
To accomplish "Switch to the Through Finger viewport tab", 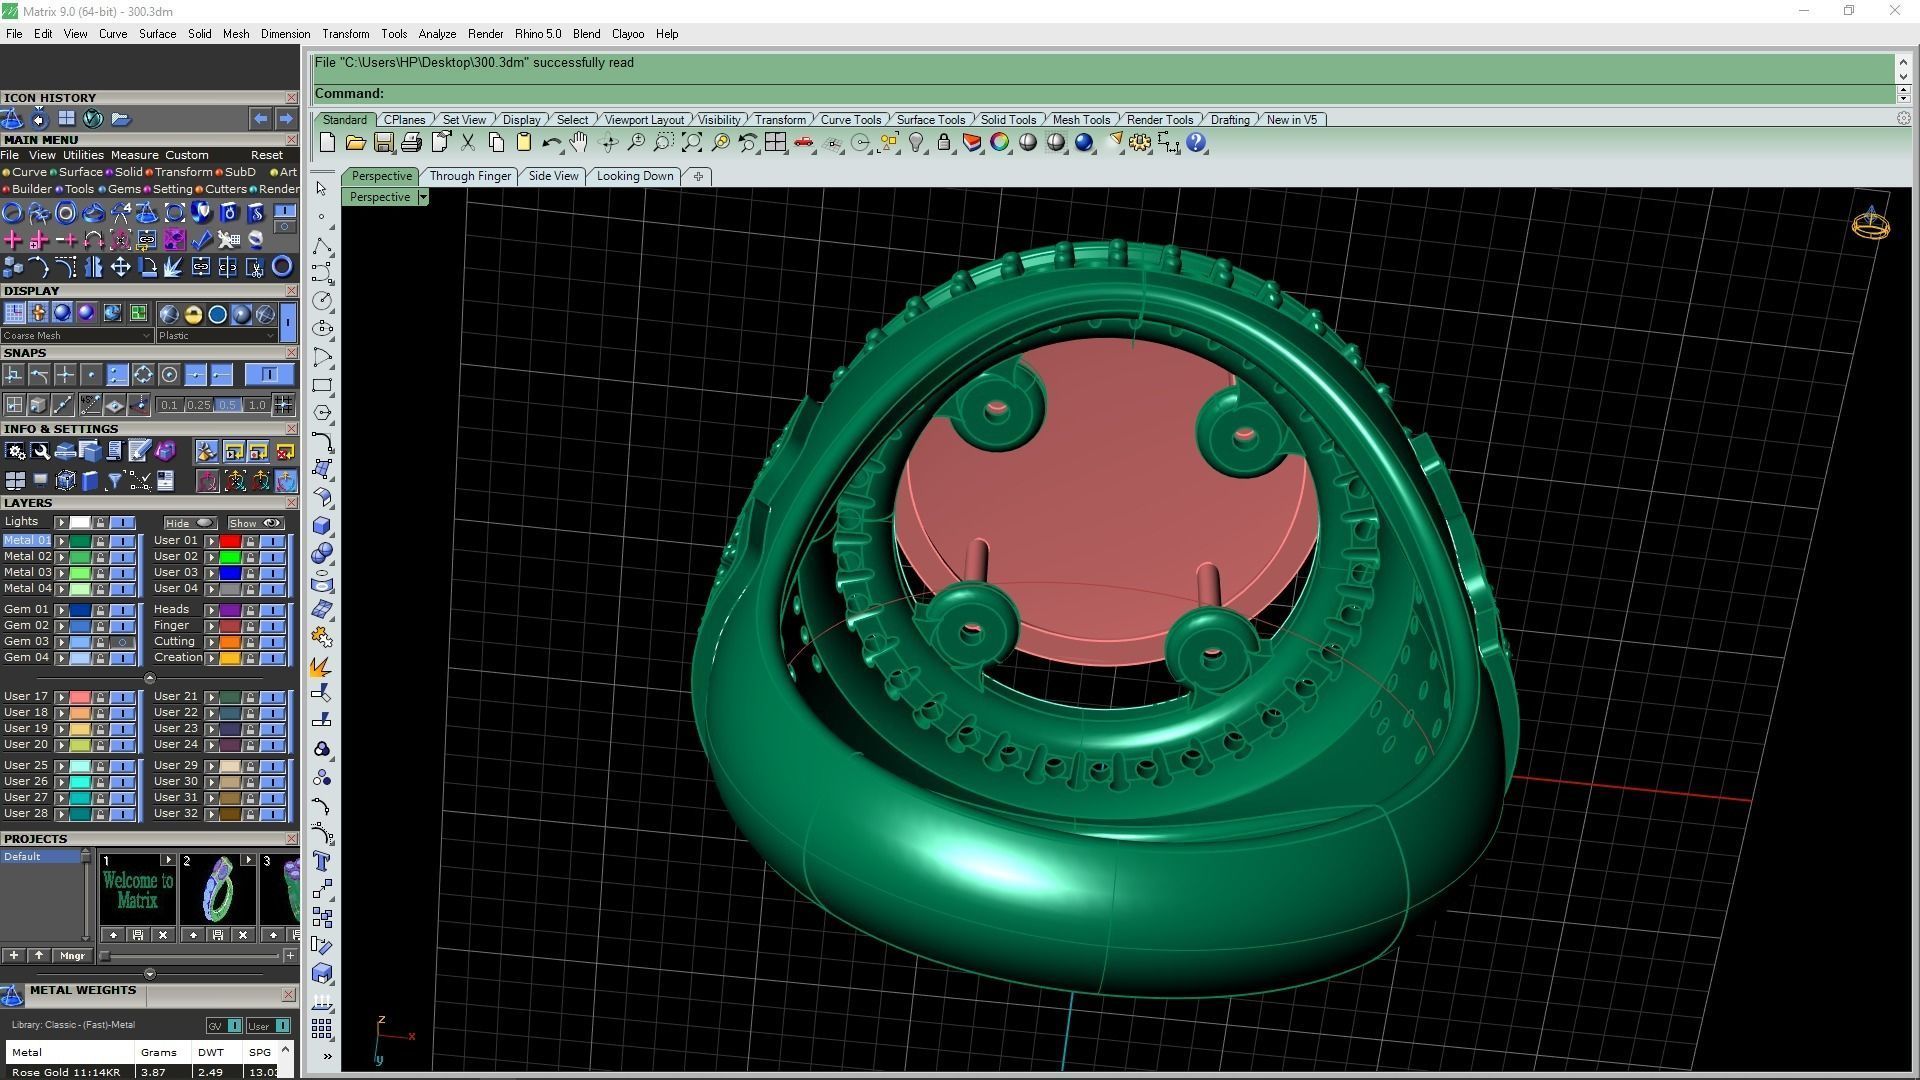I will [470, 176].
